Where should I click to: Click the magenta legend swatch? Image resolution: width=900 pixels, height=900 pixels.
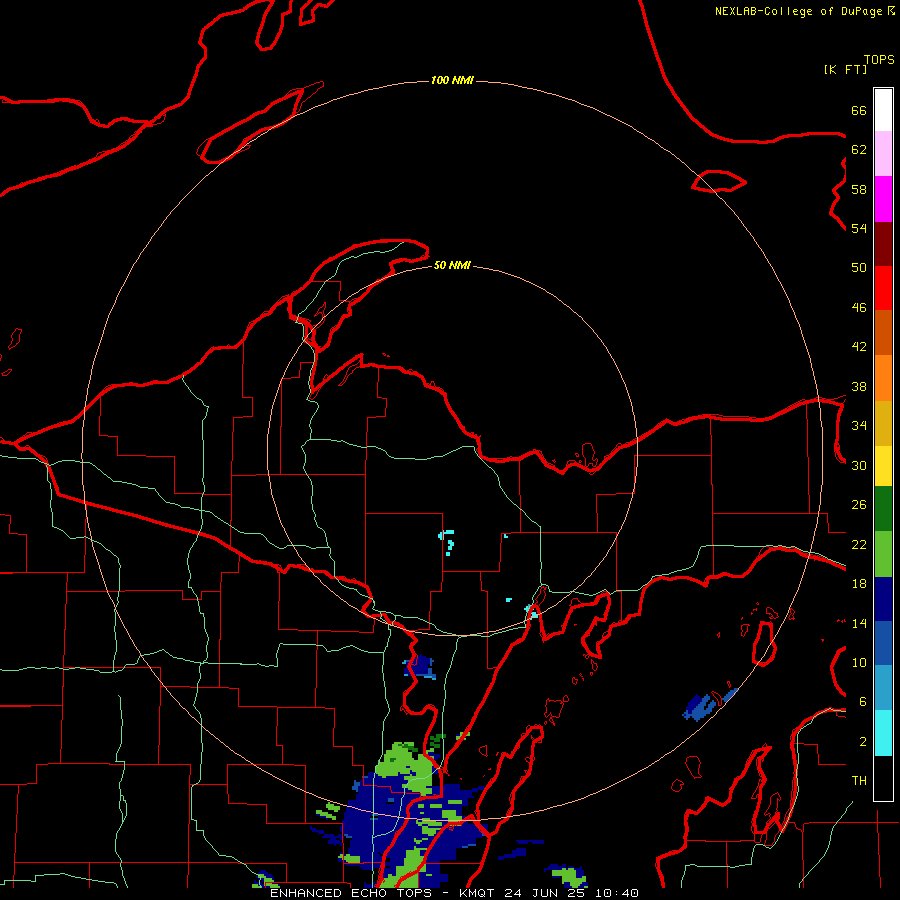click(883, 199)
